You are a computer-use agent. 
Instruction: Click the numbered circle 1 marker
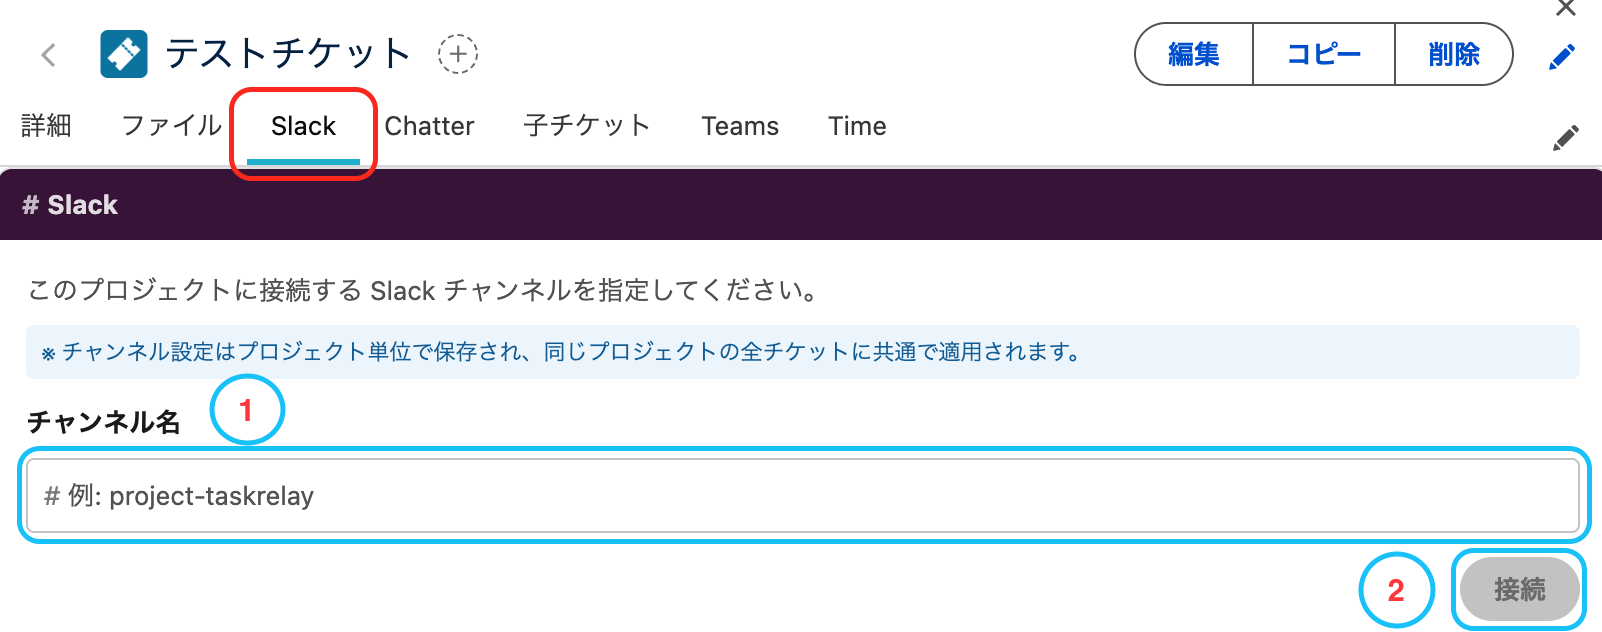[247, 410]
